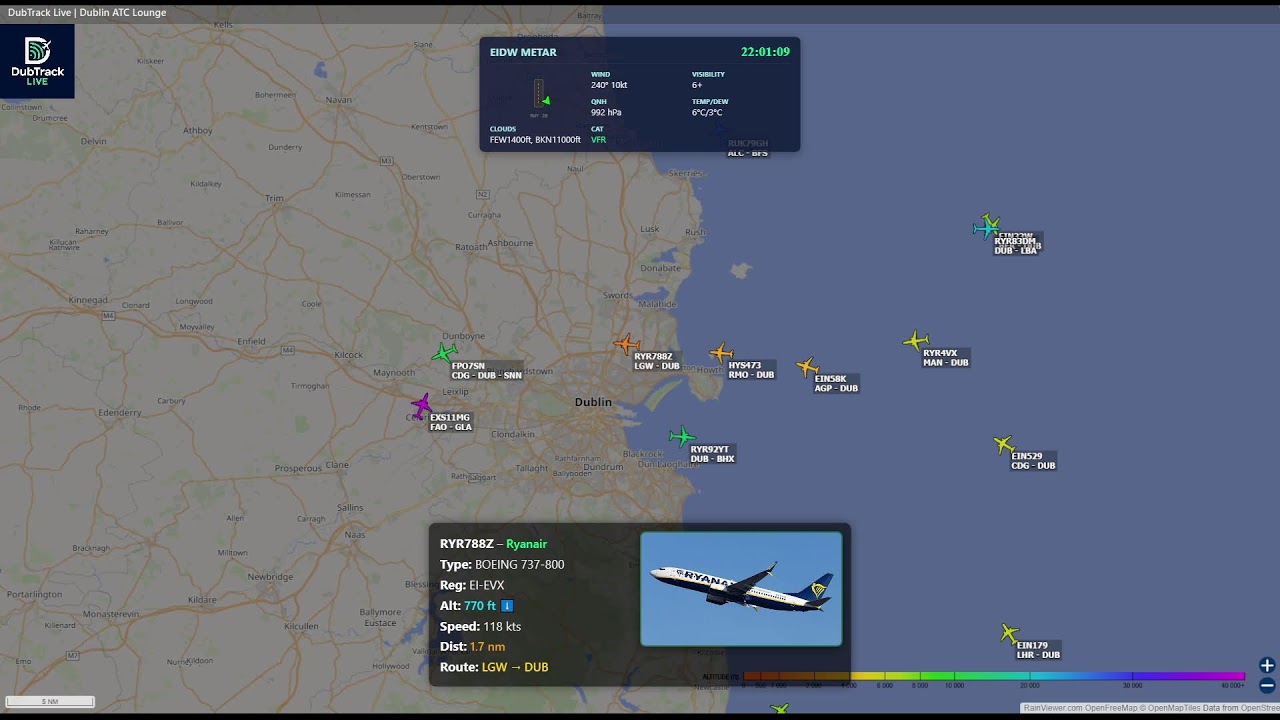Viewport: 1280px width, 720px height.
Task: Open the OpenFreeMap attribution link
Action: (1113, 708)
